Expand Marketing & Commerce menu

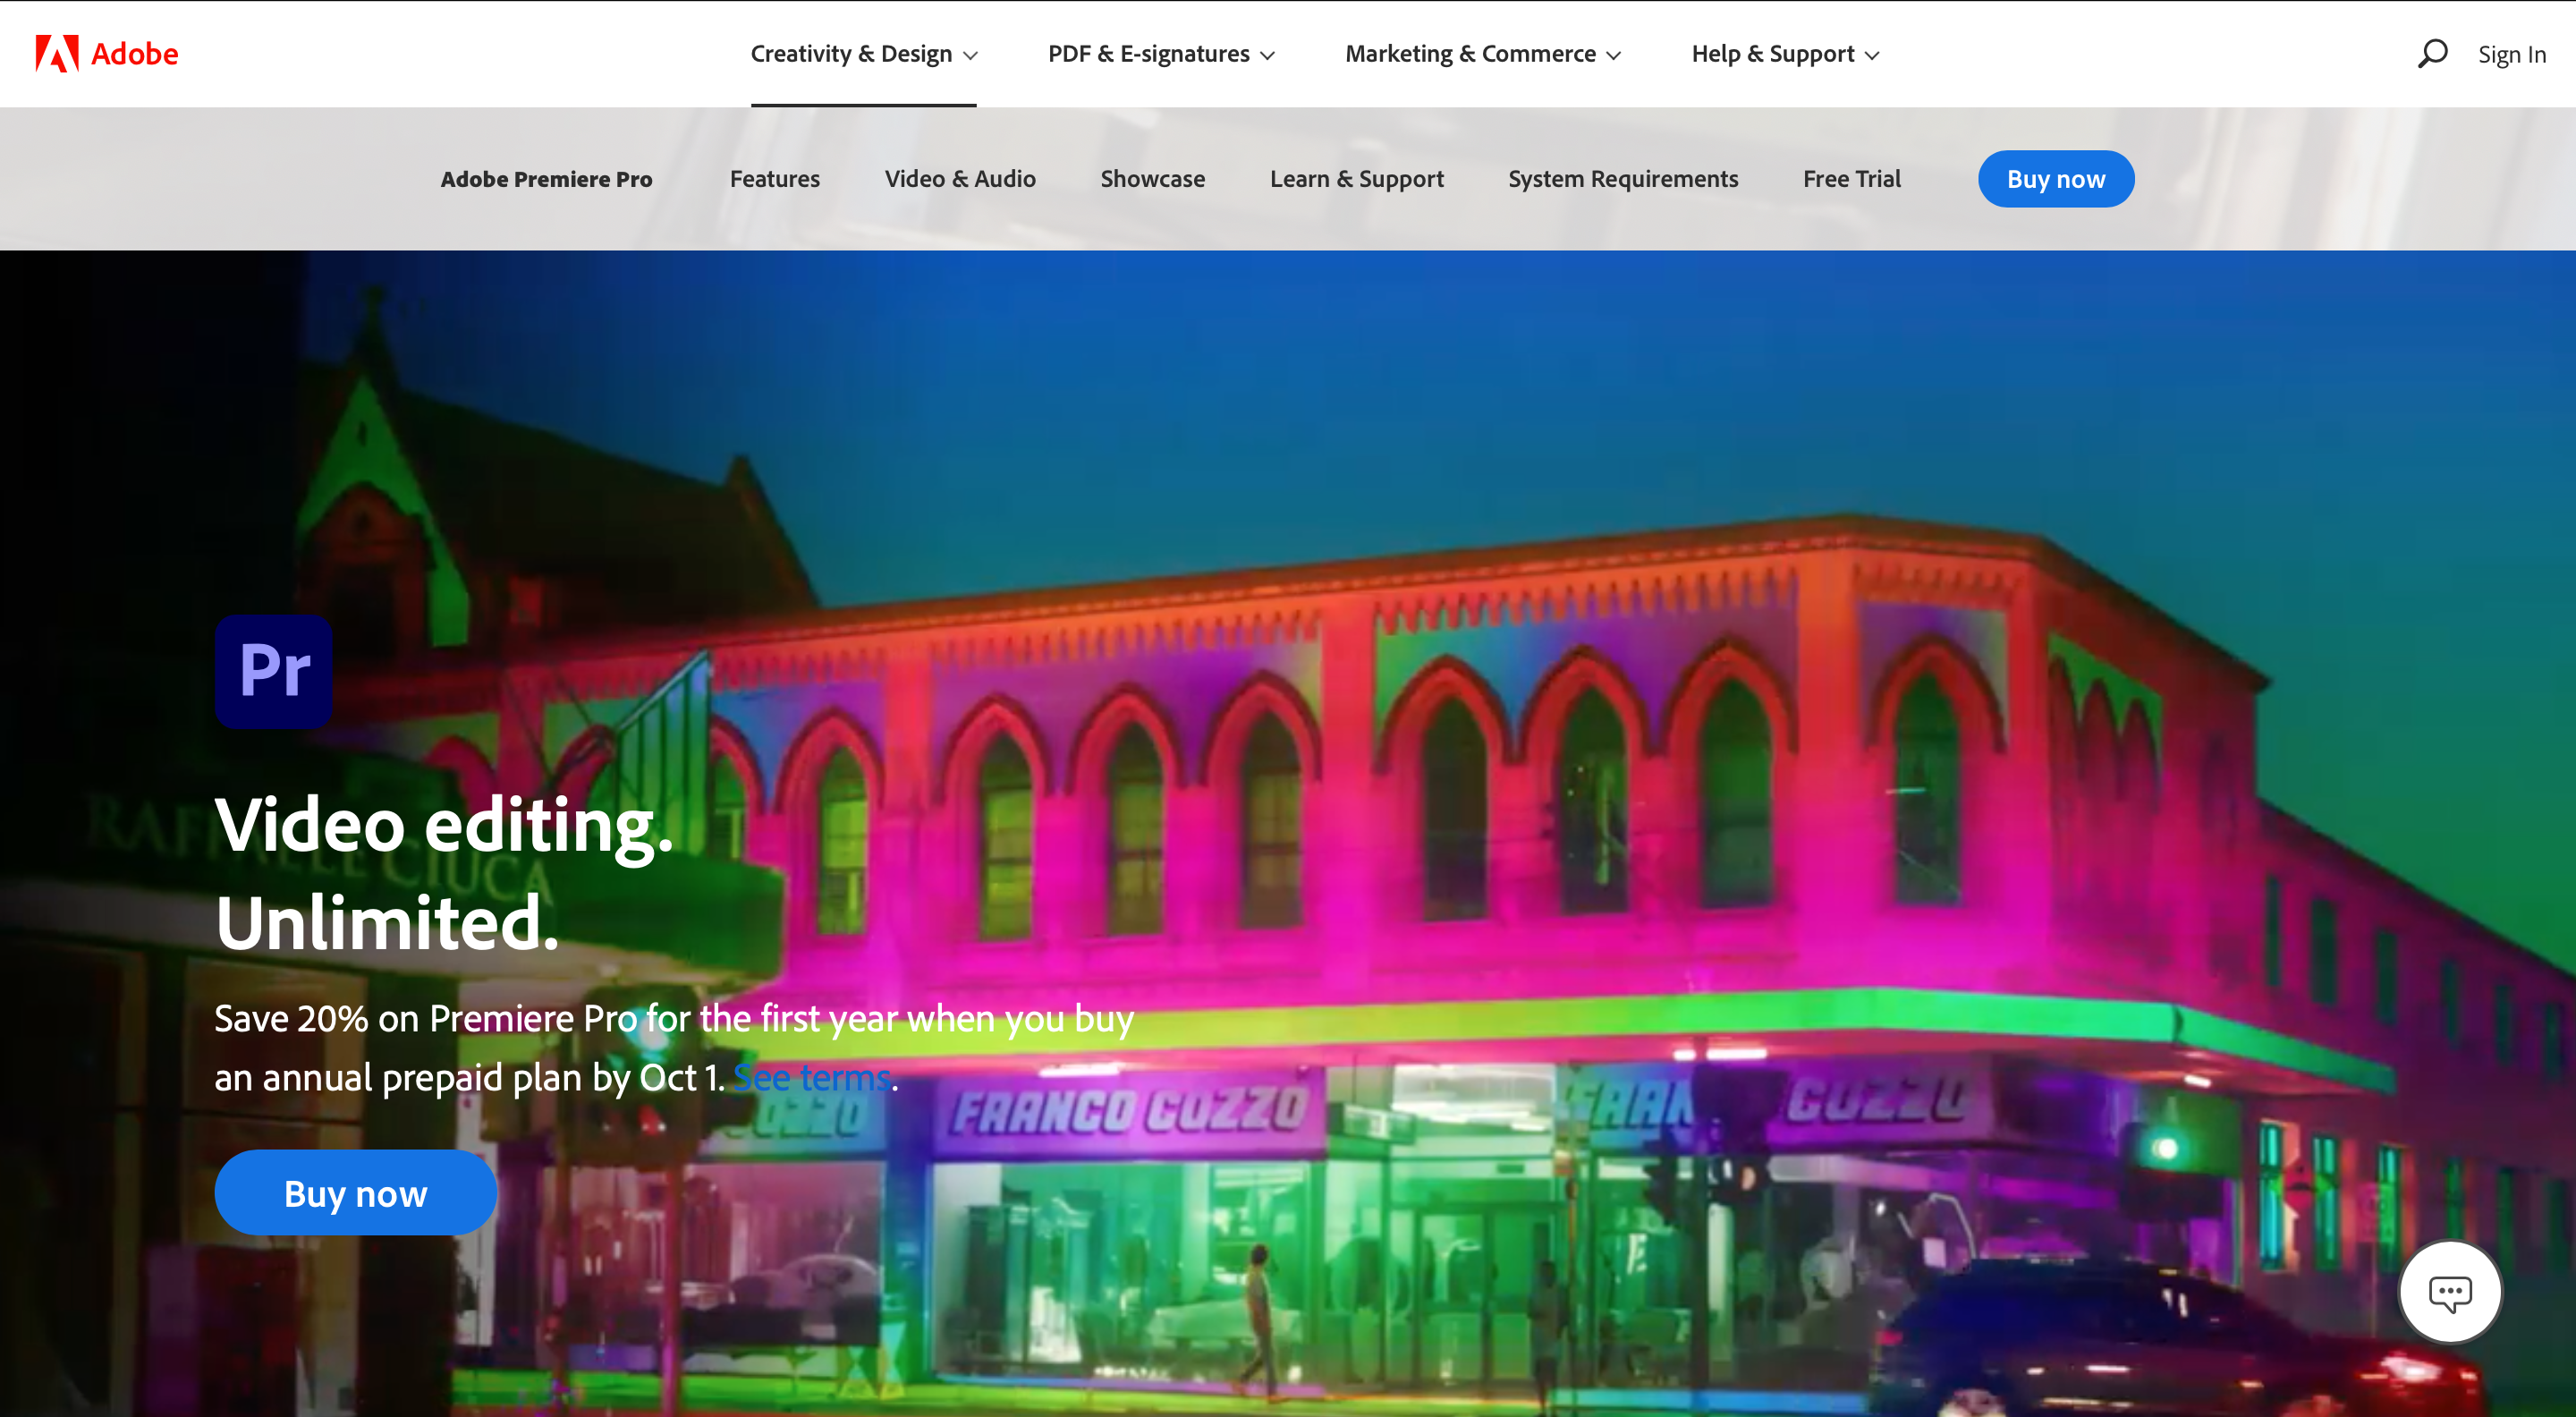[x=1482, y=54]
